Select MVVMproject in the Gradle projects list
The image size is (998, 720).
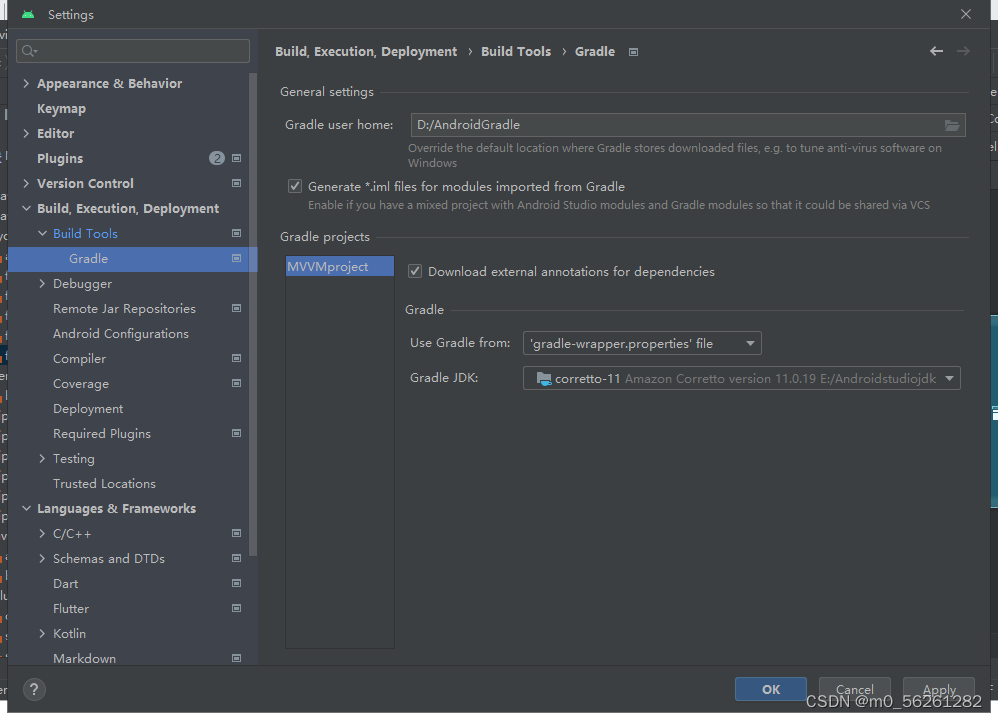(x=339, y=266)
